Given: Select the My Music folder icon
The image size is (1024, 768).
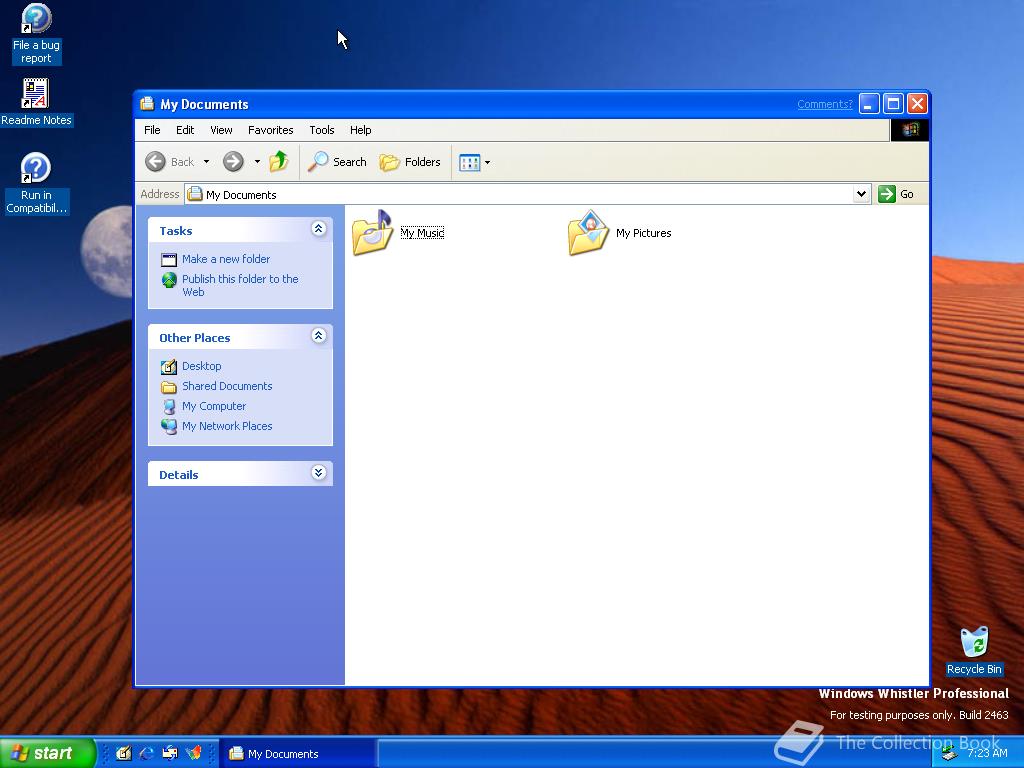Looking at the screenshot, I should [x=372, y=232].
